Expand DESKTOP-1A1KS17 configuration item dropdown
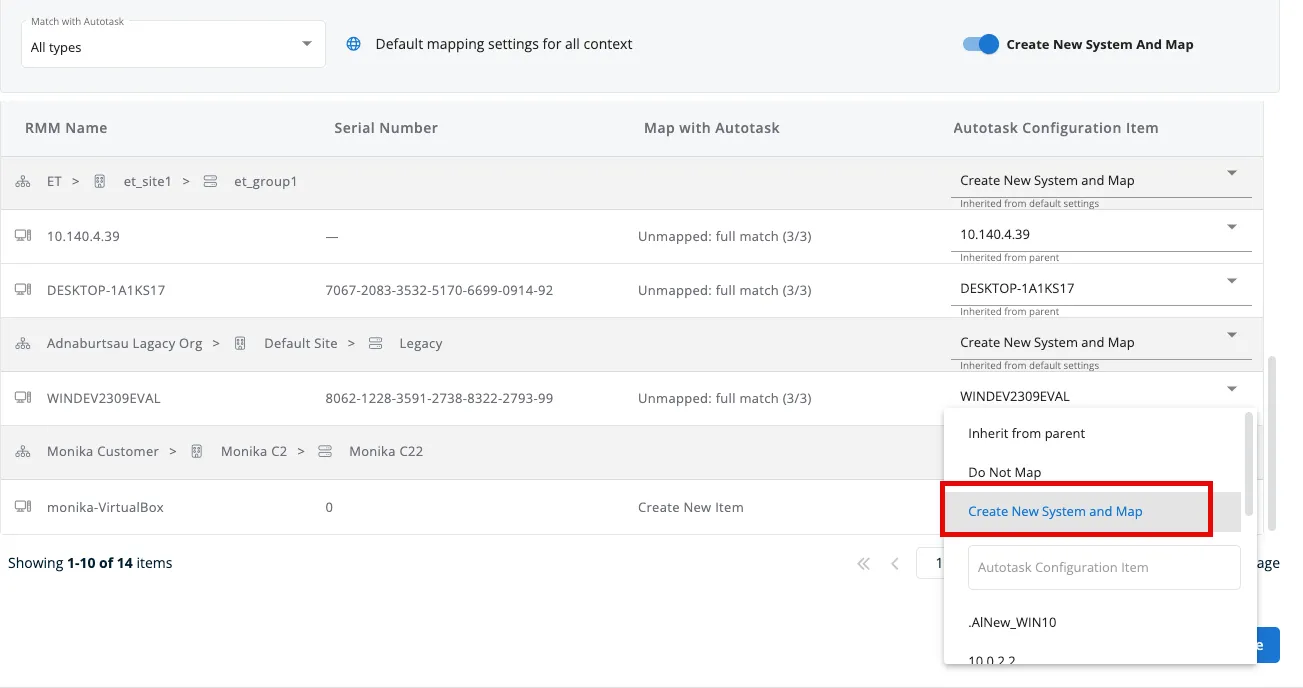Image resolution: width=1303 pixels, height=688 pixels. (x=1231, y=281)
